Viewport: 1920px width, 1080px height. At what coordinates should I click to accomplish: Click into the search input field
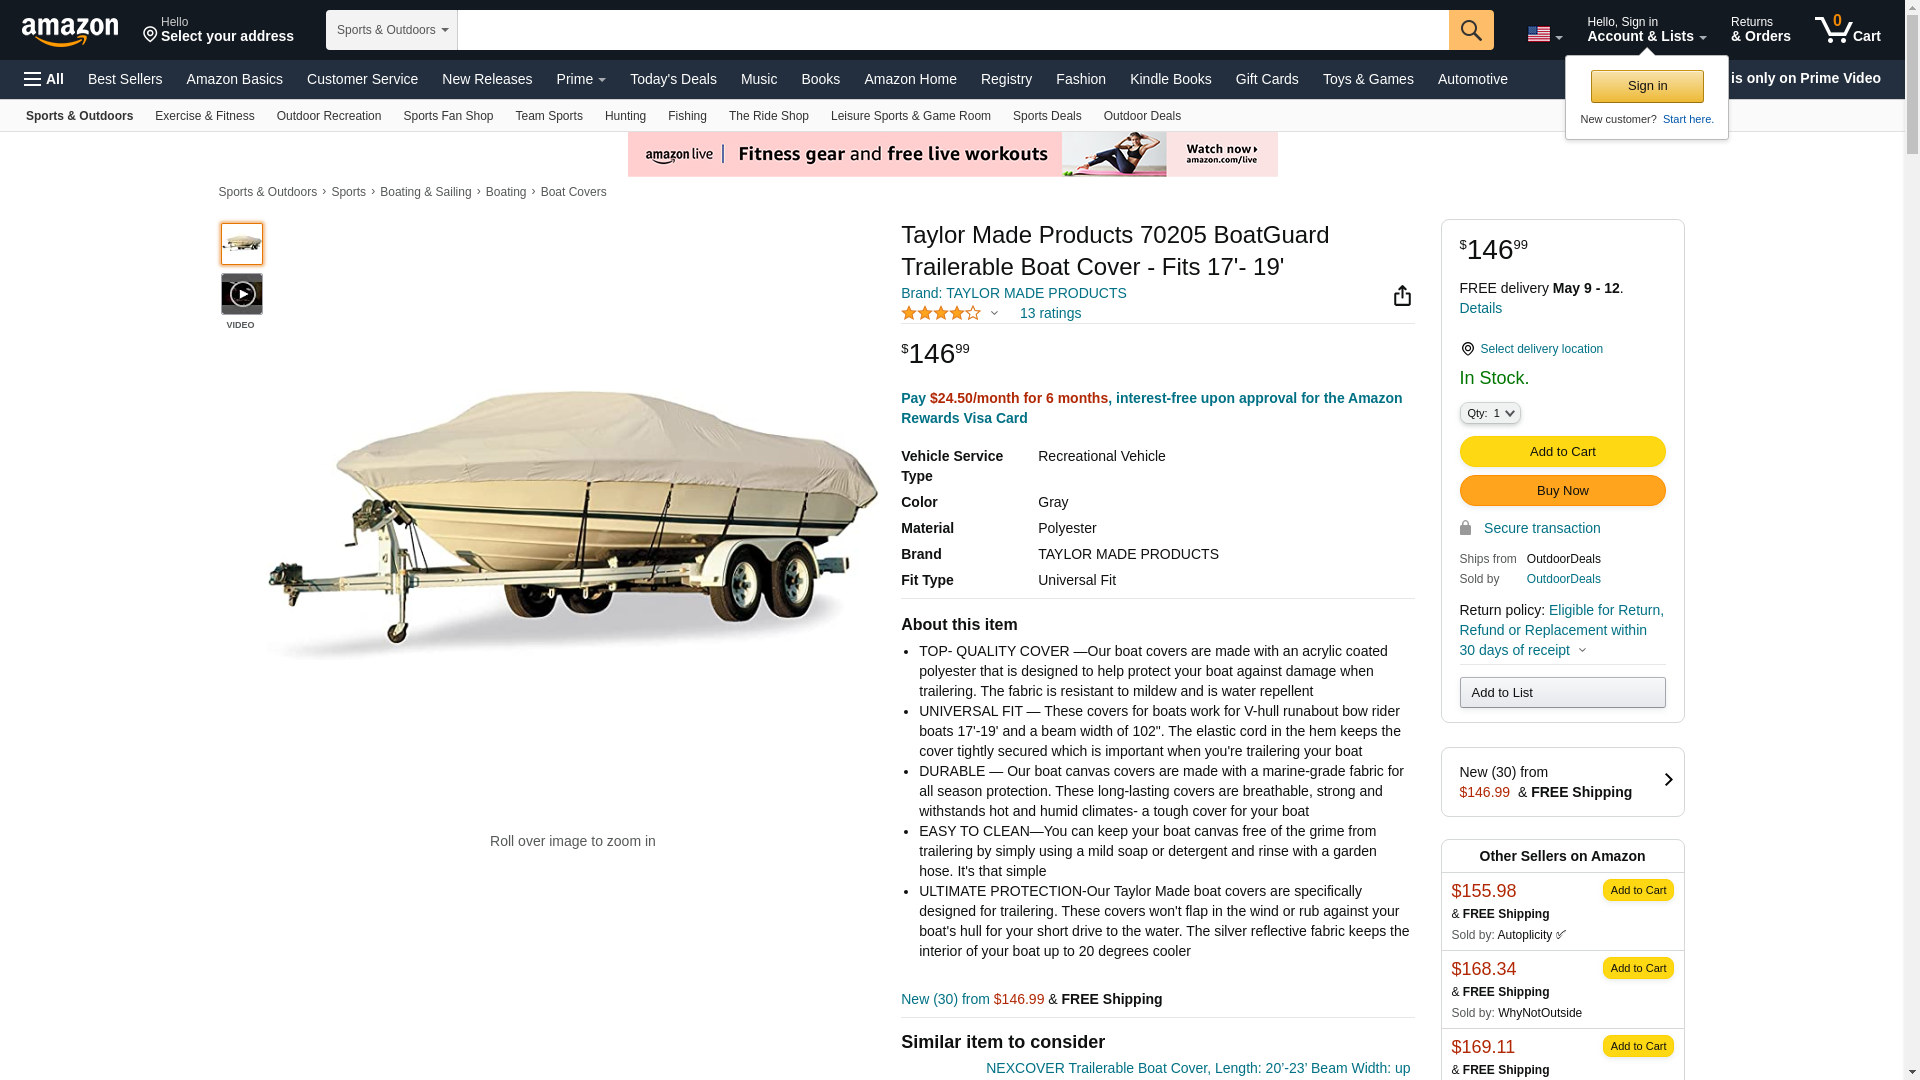[x=953, y=30]
